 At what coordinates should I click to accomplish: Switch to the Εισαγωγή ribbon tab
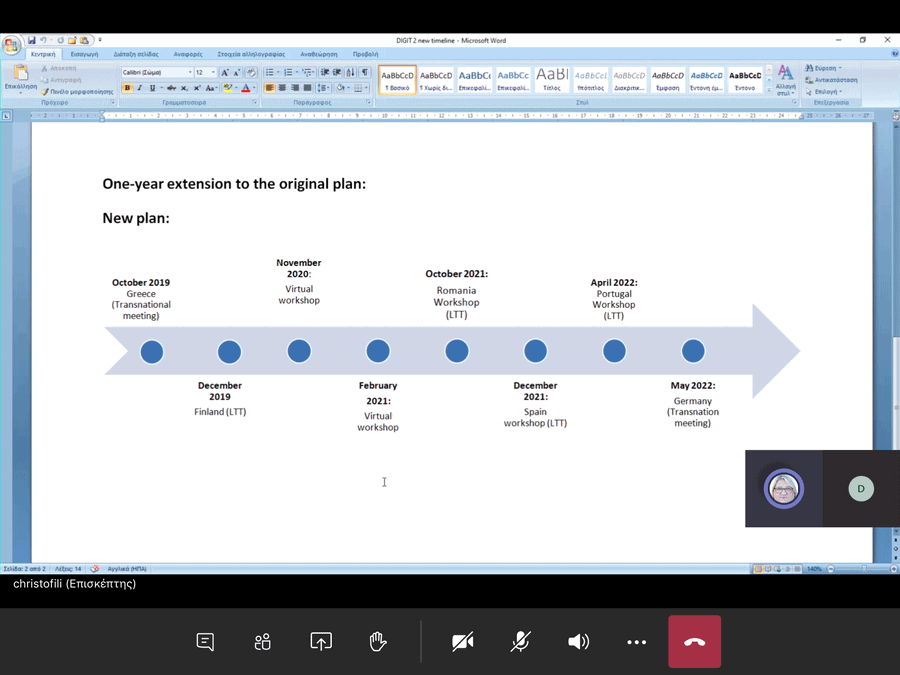coord(84,54)
